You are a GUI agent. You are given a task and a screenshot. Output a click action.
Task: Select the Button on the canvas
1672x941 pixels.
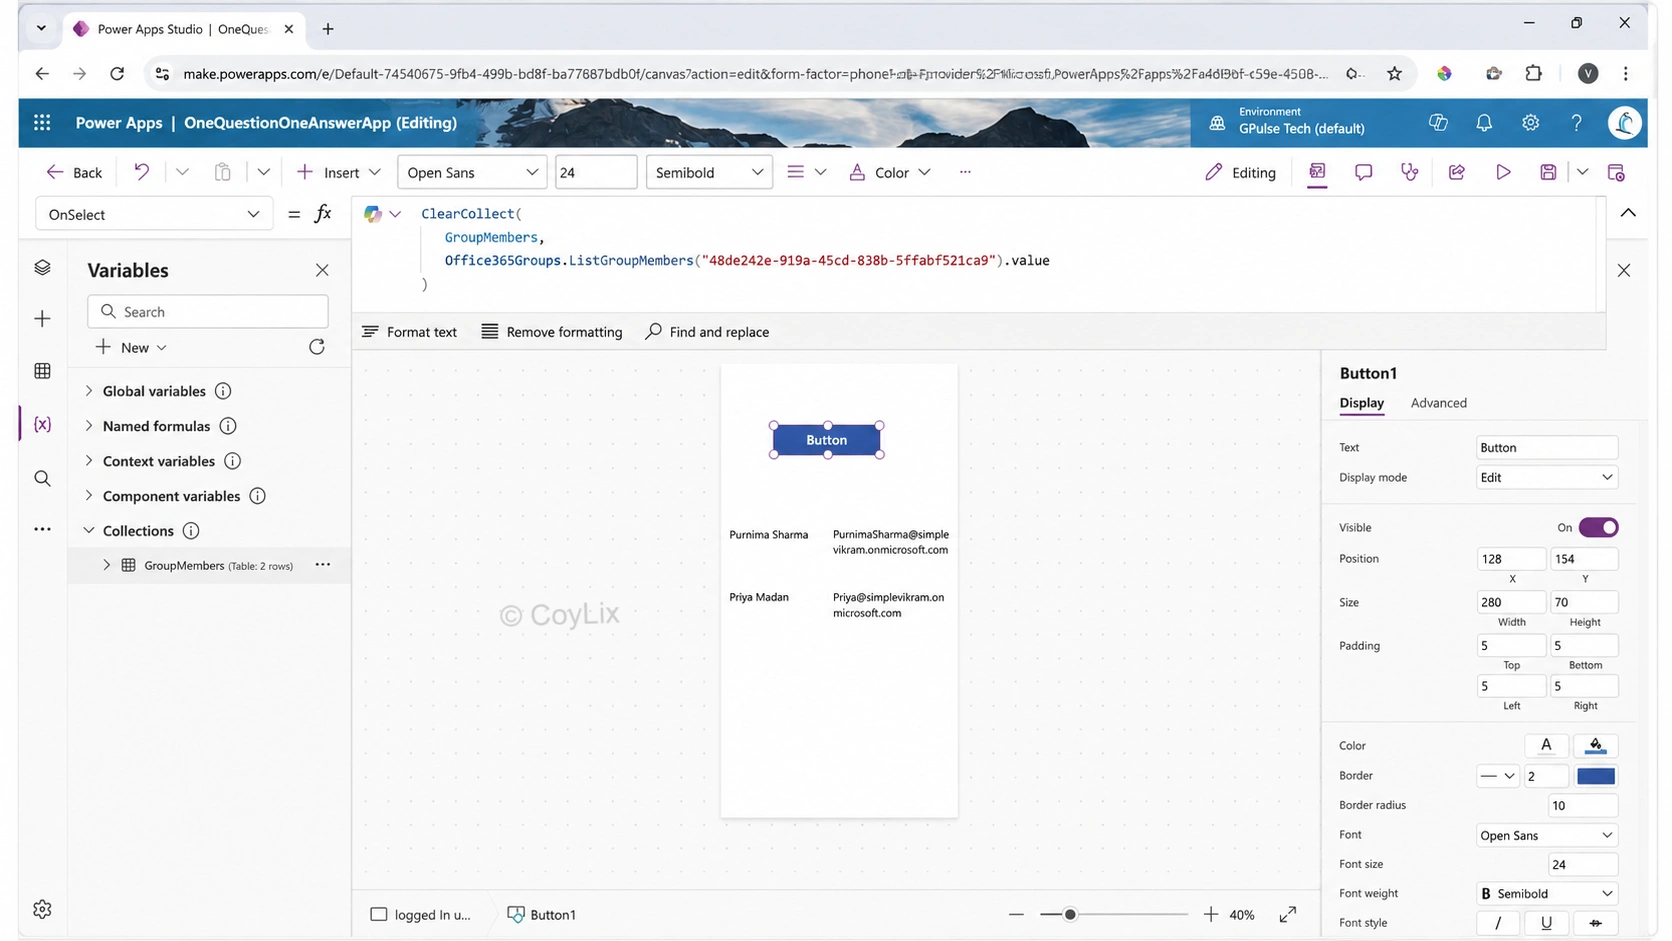click(826, 440)
